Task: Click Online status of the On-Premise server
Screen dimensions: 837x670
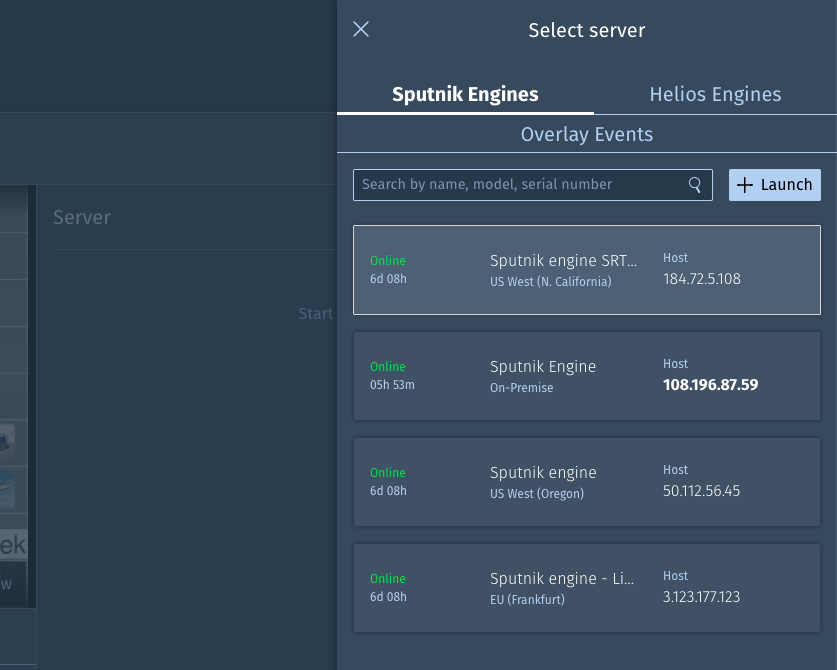Action: pos(388,367)
